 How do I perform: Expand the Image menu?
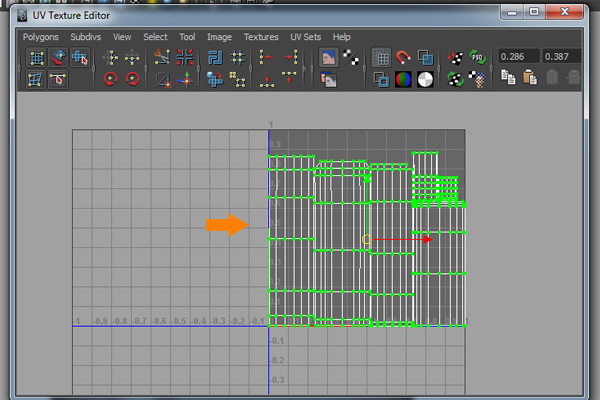pos(219,37)
